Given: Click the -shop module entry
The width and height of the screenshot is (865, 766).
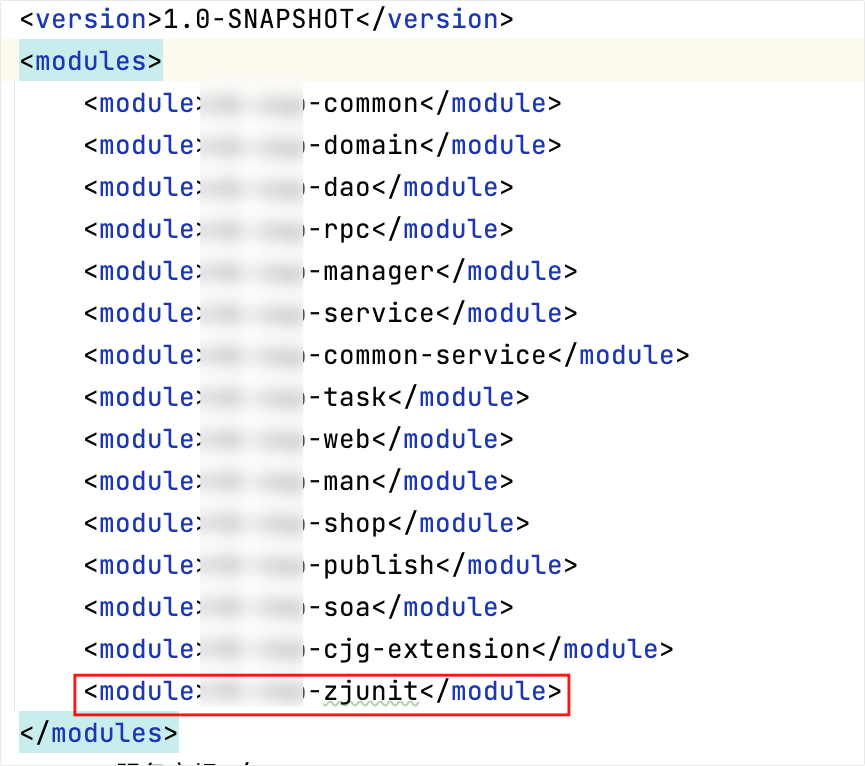Looking at the screenshot, I should coord(307,523).
